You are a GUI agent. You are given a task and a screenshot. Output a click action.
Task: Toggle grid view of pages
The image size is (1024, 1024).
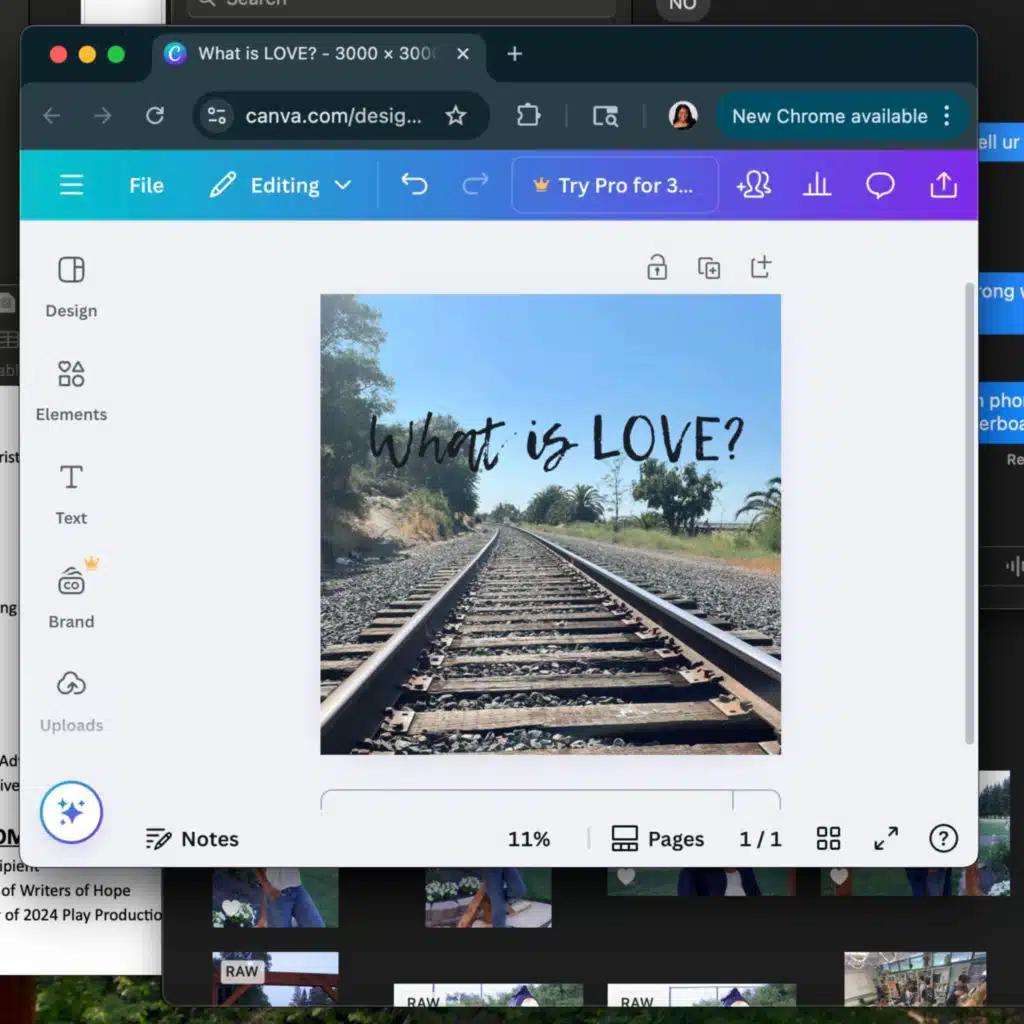point(828,838)
